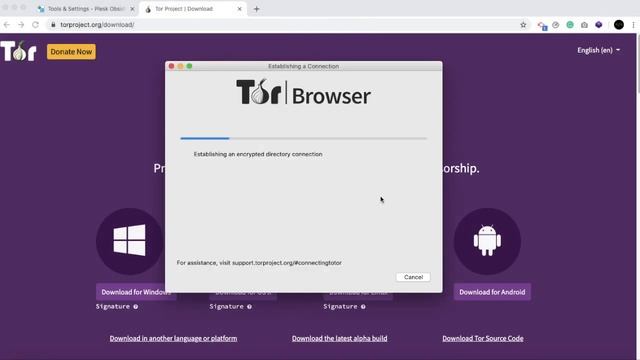Click the connection progress bar

click(304, 138)
